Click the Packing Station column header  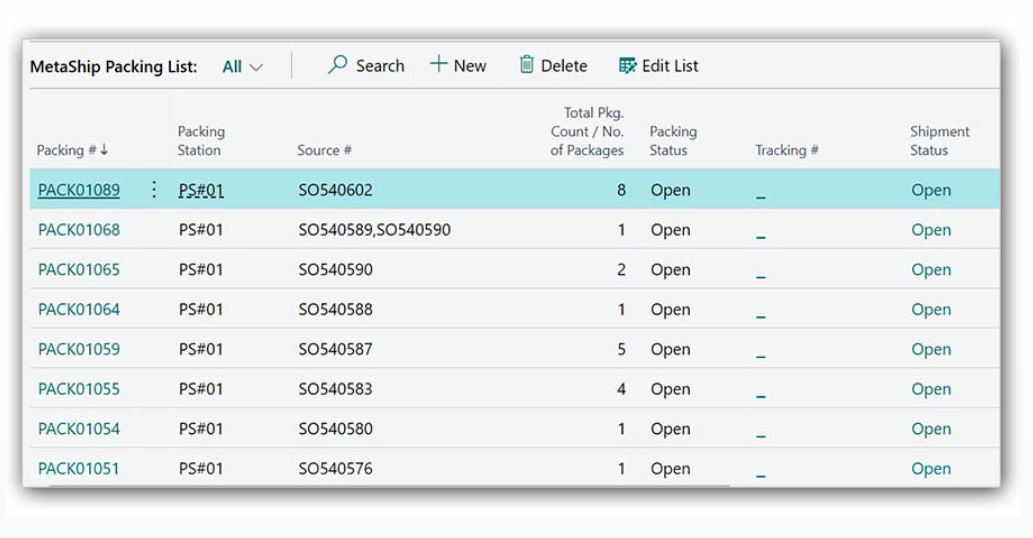click(201, 141)
